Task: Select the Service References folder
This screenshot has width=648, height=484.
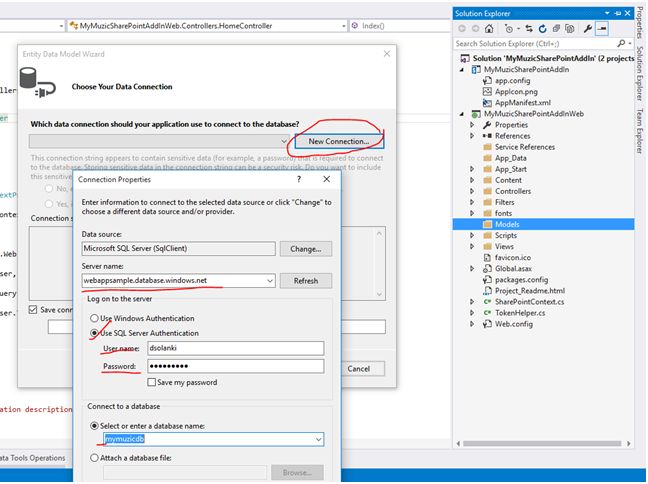Action: (x=525, y=147)
